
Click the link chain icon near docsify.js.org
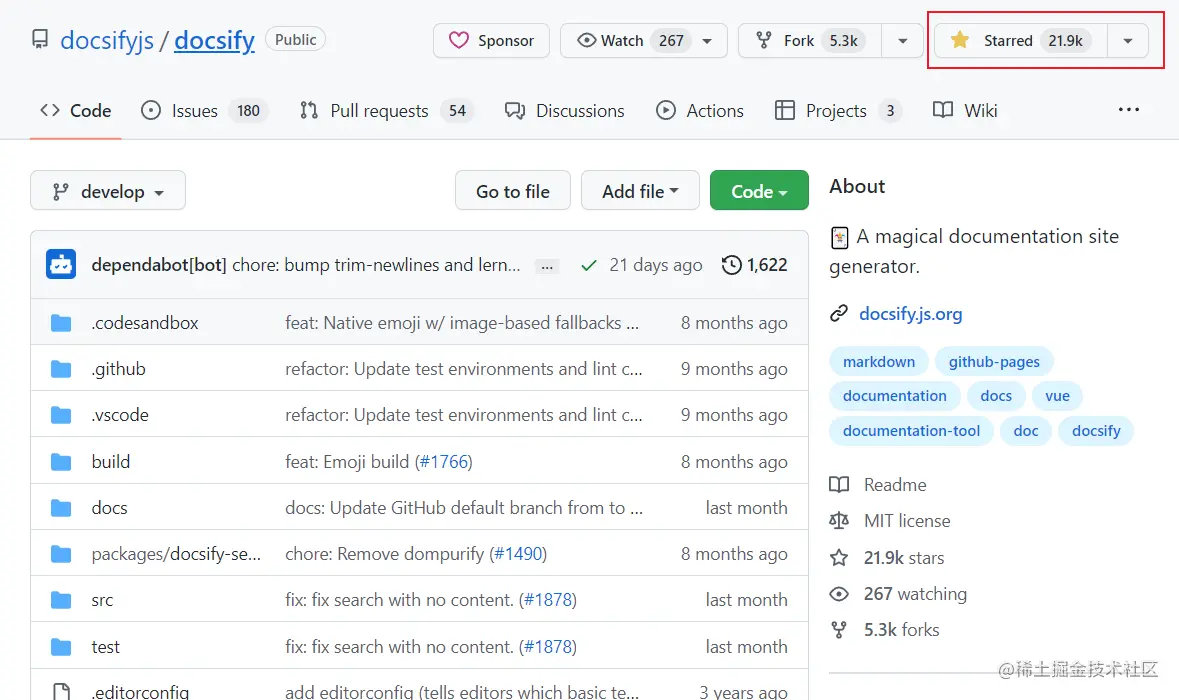[838, 314]
